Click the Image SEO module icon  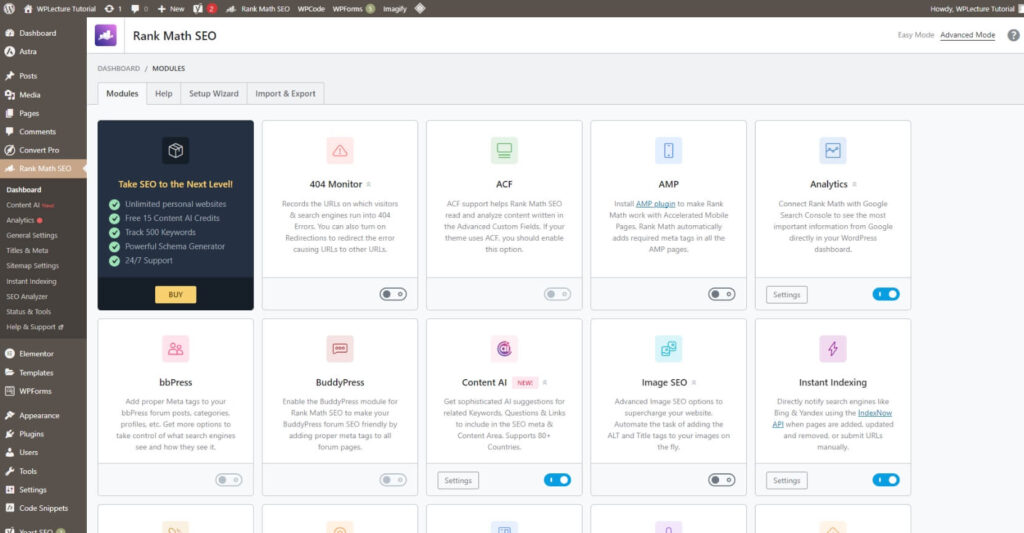668,349
